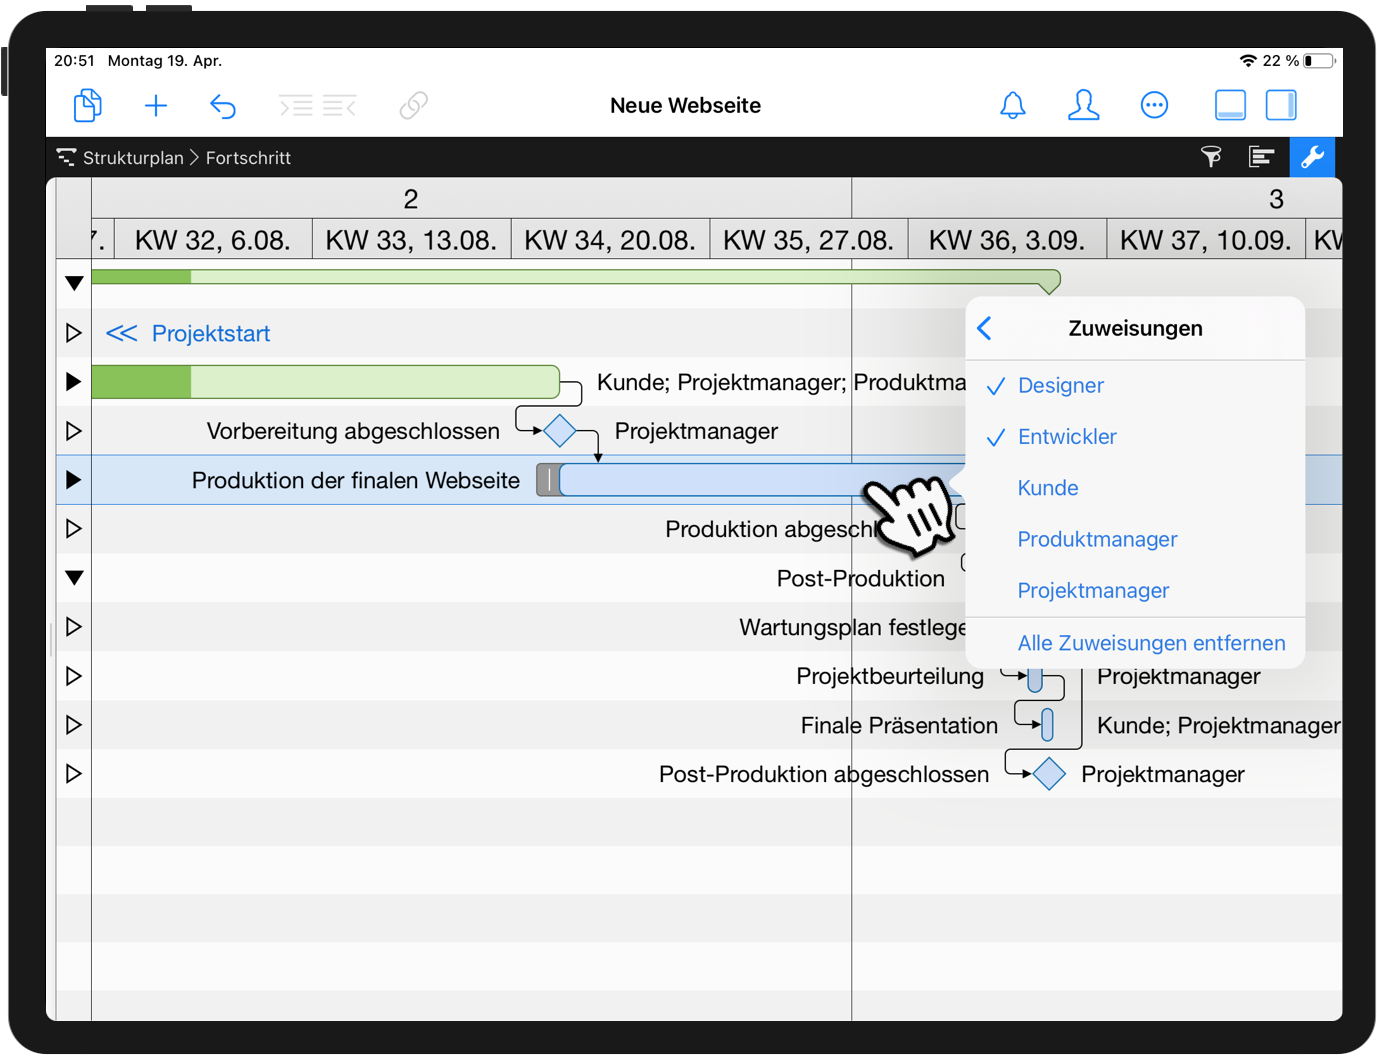This screenshot has width=1377, height=1058.
Task: Open notifications with the bell icon
Action: pos(1013,105)
